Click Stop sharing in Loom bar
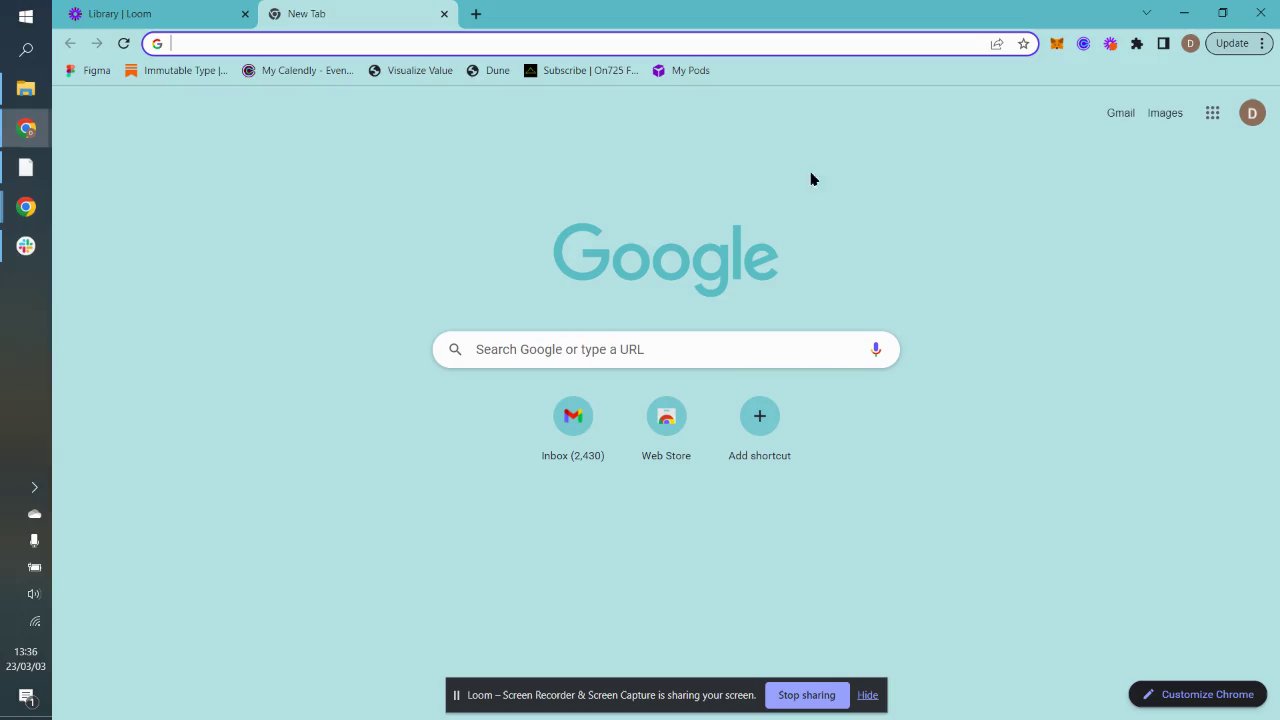The height and width of the screenshot is (720, 1280). point(806,695)
